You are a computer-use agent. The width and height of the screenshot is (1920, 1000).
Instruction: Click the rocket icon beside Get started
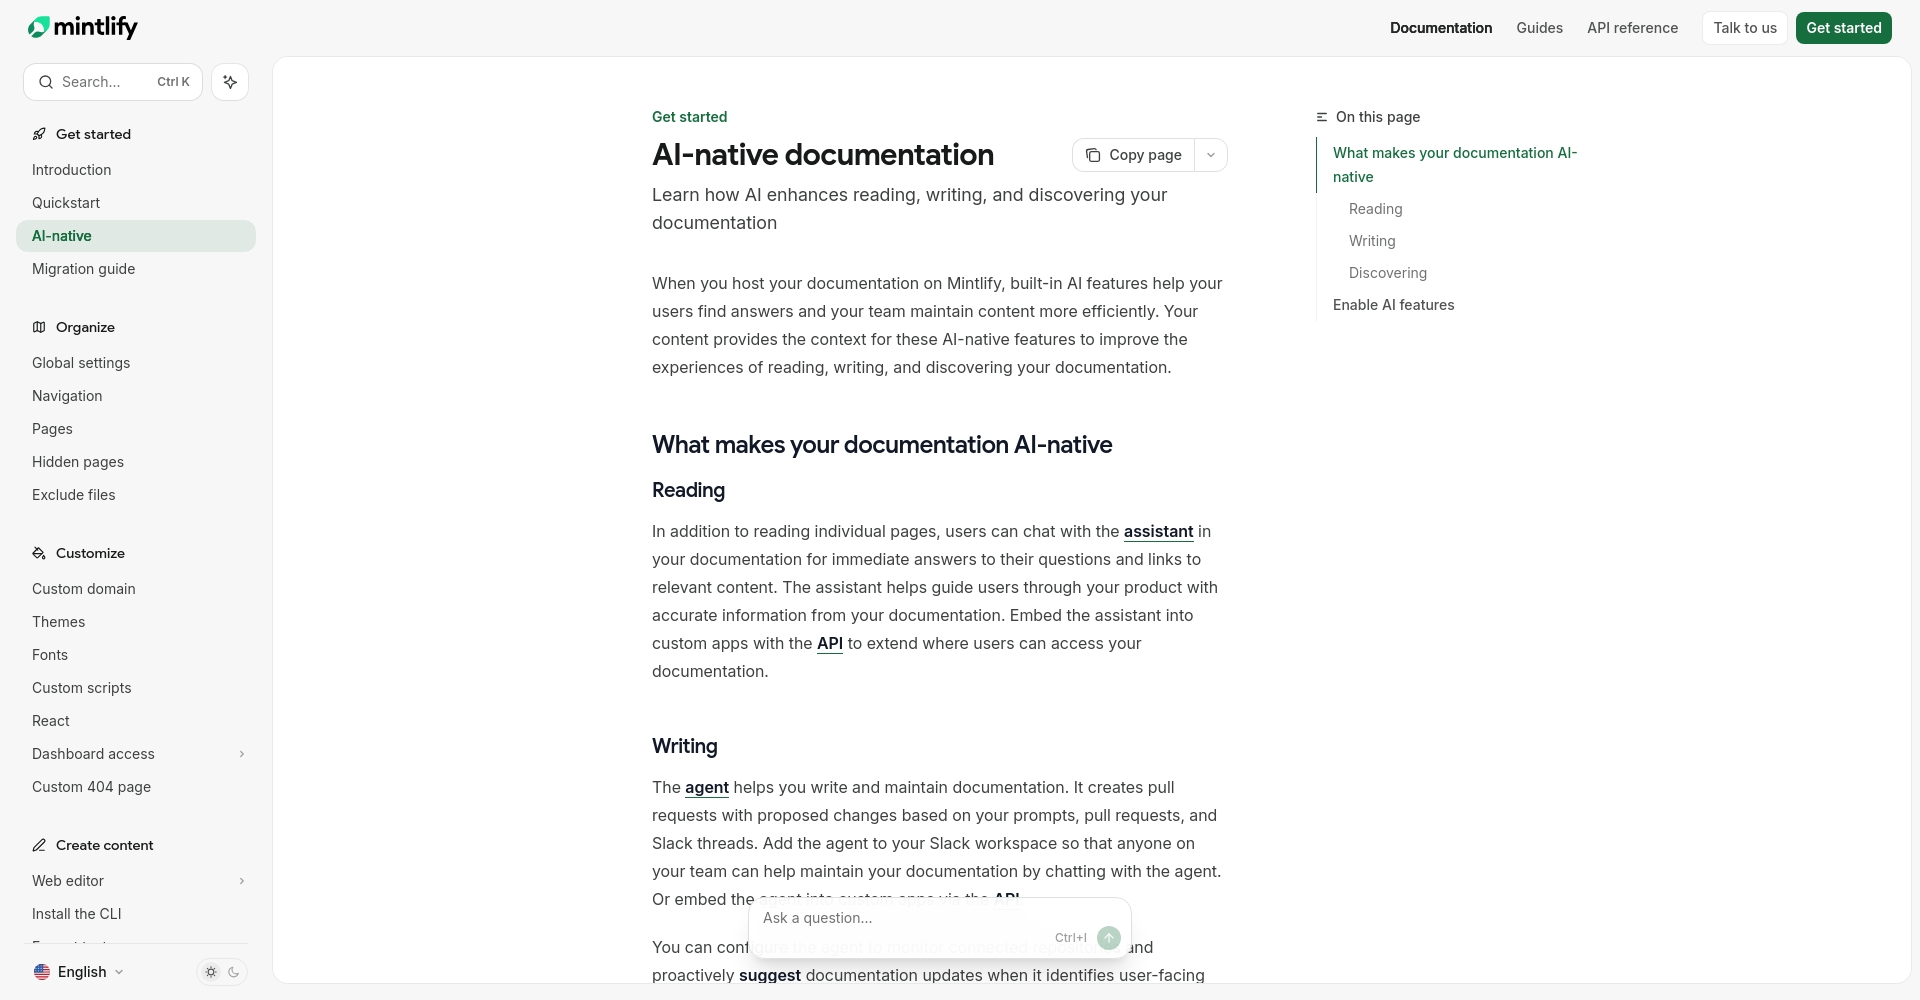[x=39, y=134]
